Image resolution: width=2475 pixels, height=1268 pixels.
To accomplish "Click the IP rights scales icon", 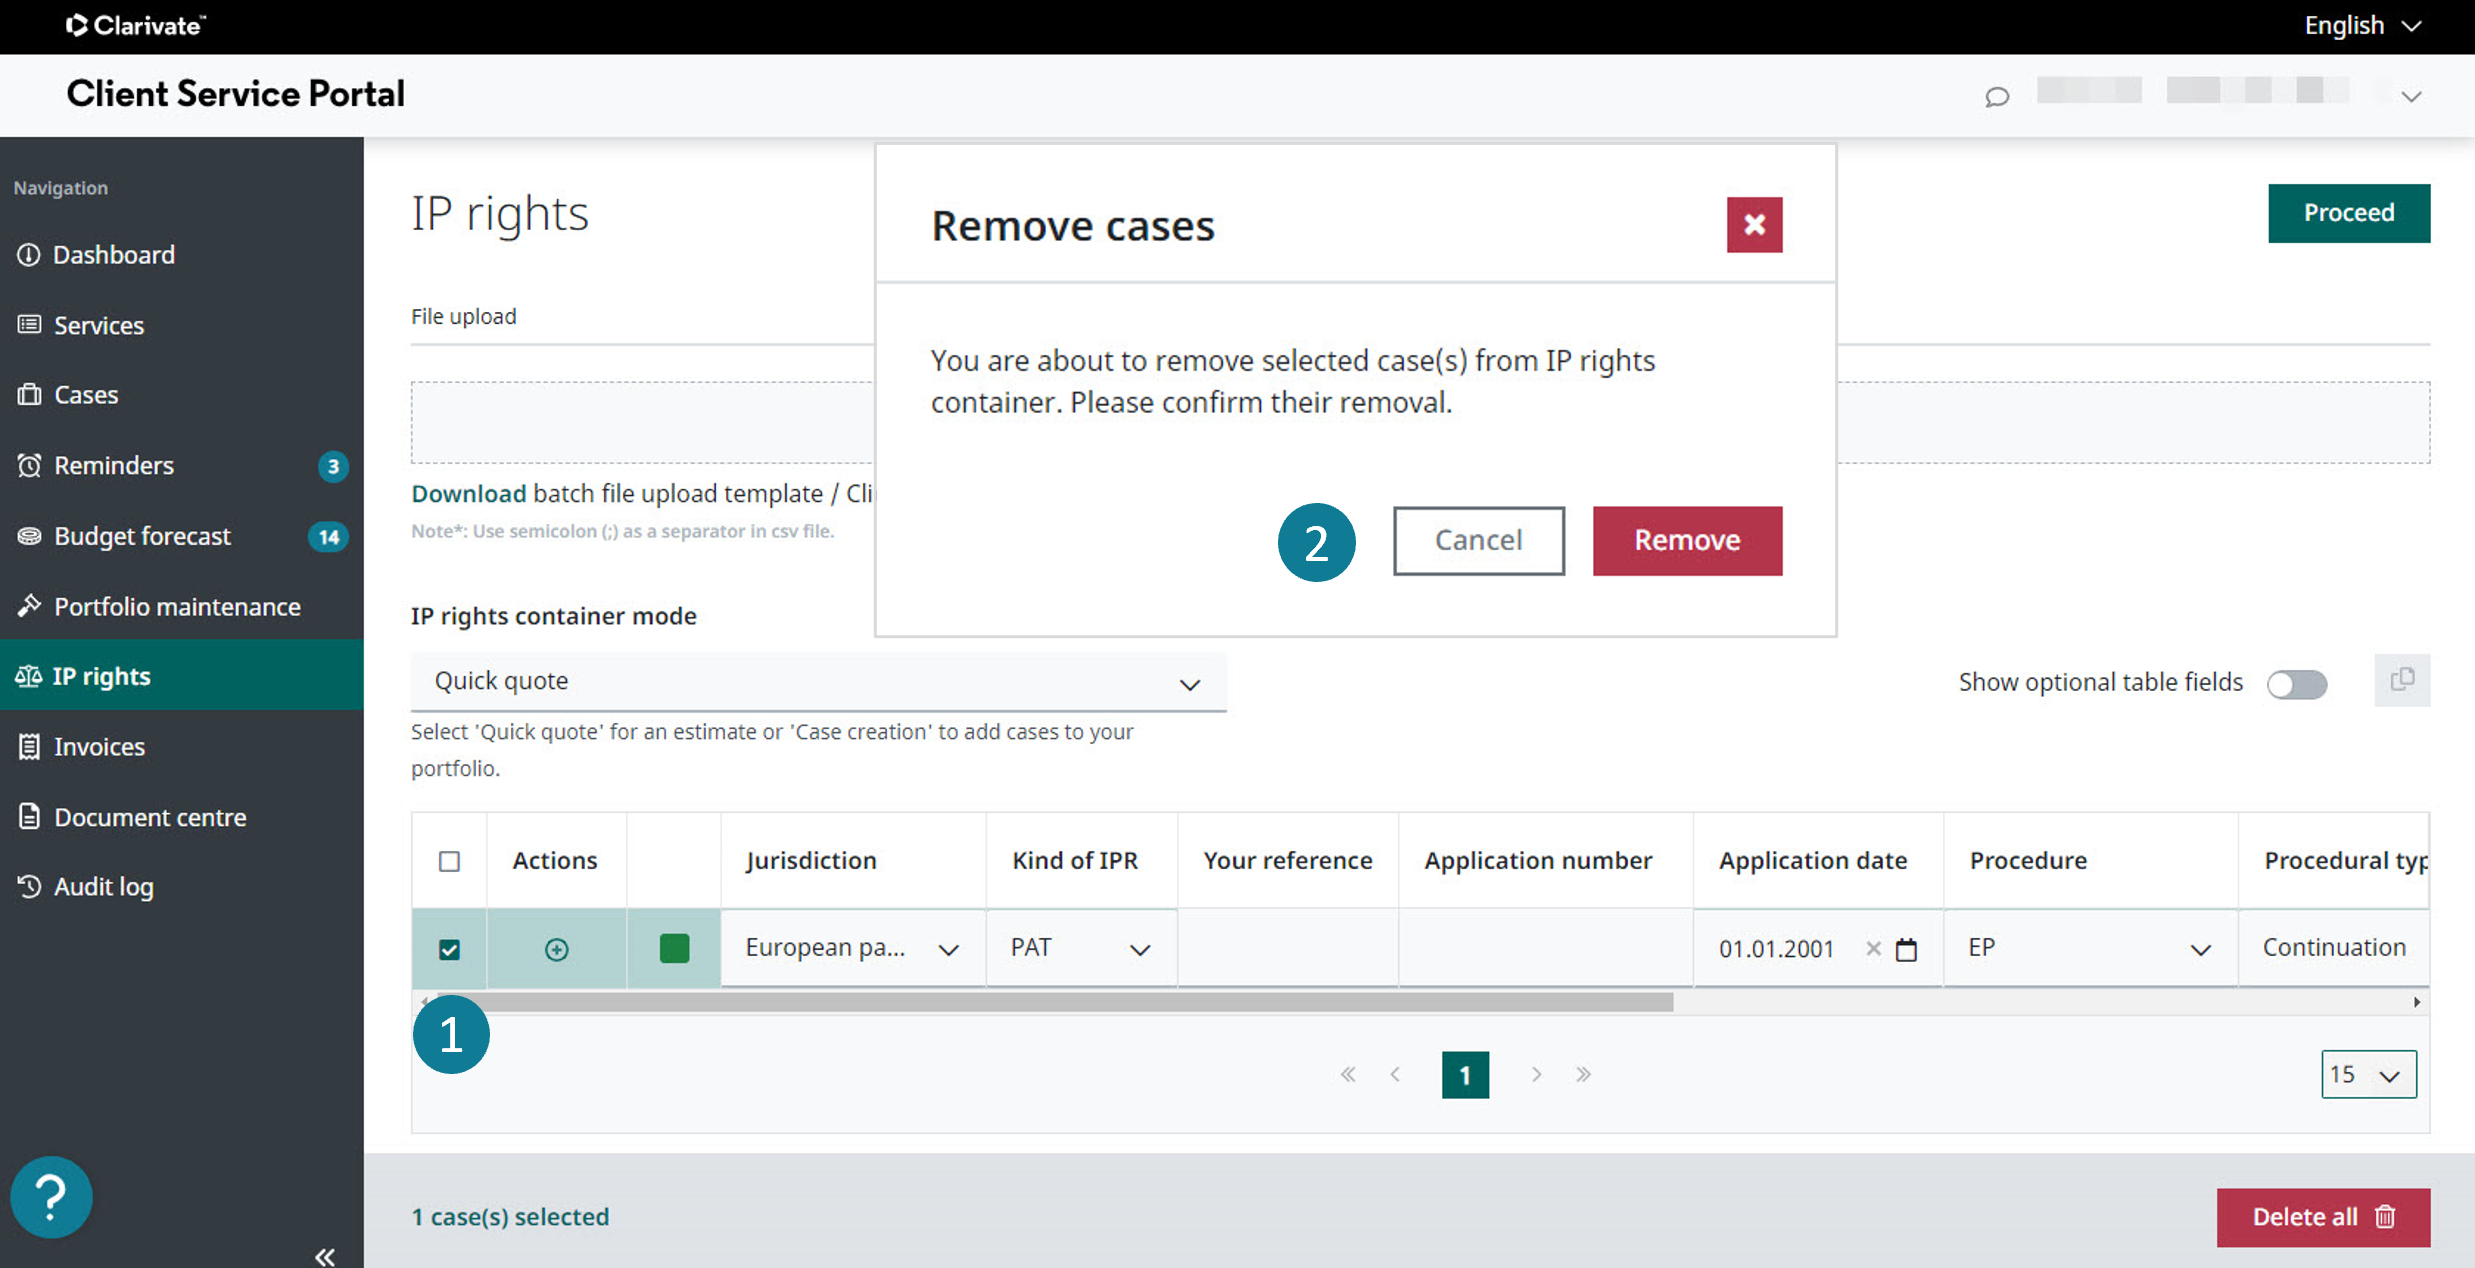I will coord(28,676).
